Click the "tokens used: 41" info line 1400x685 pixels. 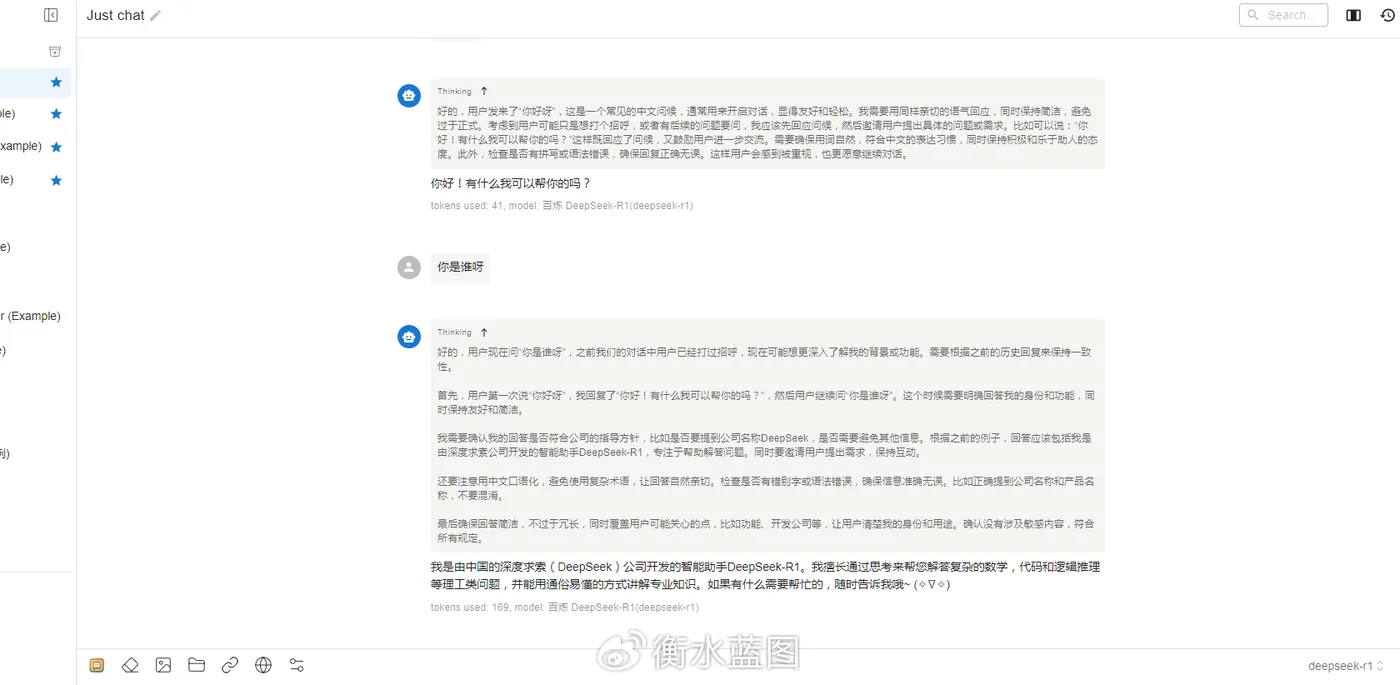(x=562, y=206)
